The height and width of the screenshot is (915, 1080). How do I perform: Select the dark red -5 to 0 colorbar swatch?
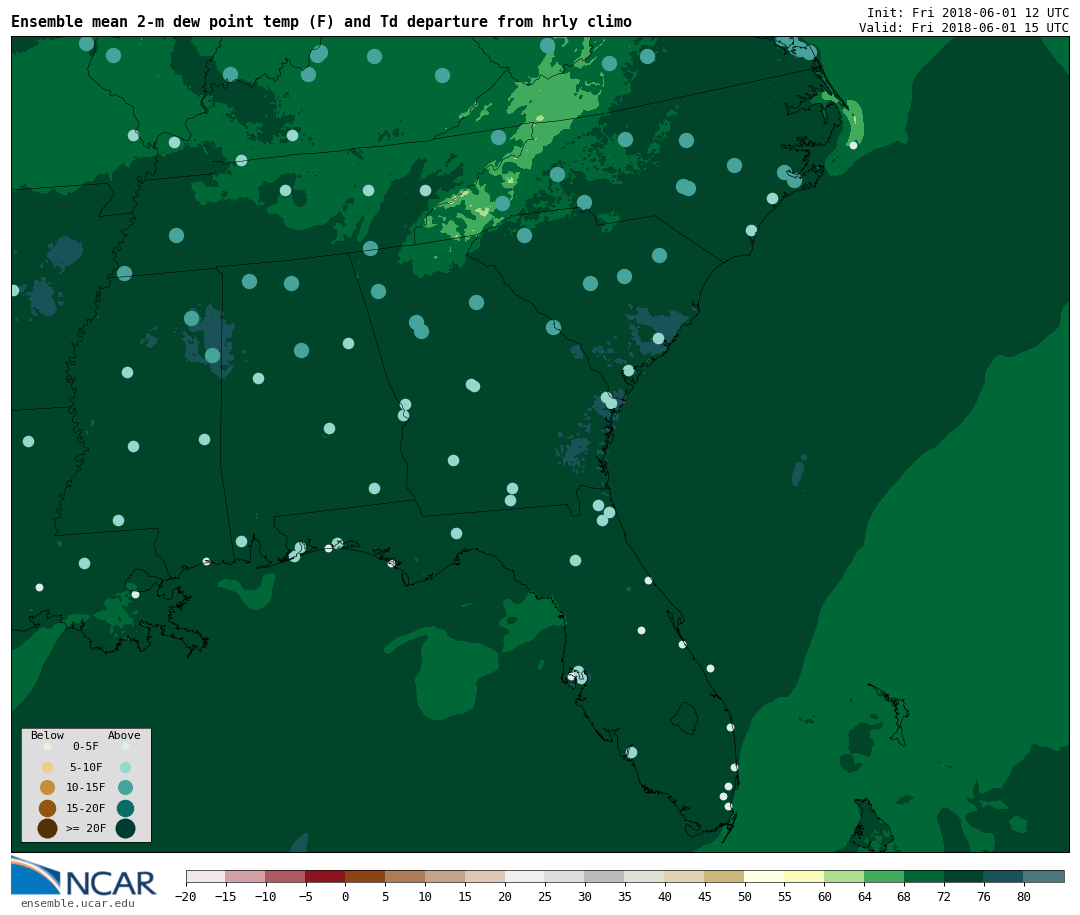[325, 877]
